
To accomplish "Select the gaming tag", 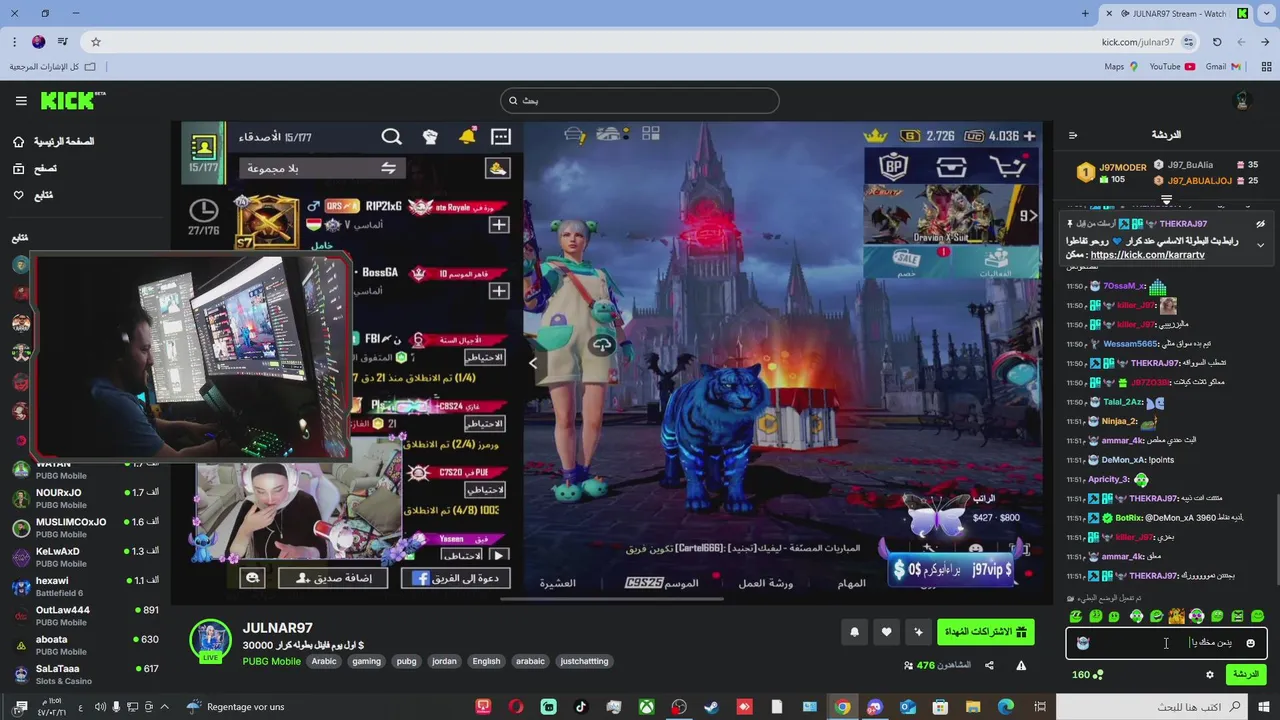I will coord(366,661).
